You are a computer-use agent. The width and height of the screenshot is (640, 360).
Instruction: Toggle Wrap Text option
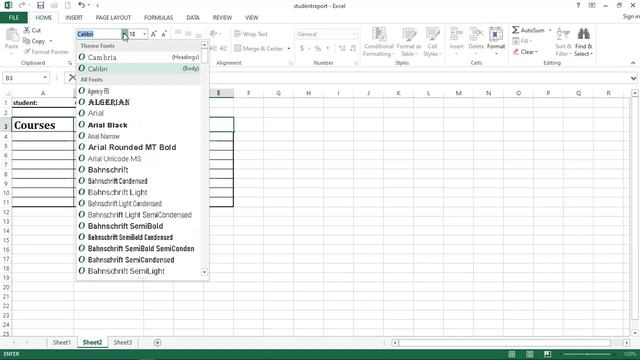tap(251, 34)
